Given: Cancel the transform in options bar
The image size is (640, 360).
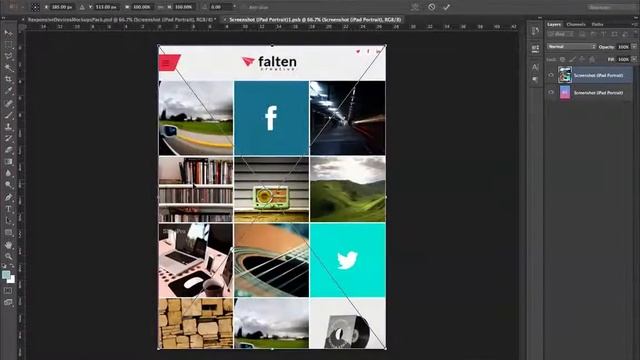Looking at the screenshot, I should 431,7.
